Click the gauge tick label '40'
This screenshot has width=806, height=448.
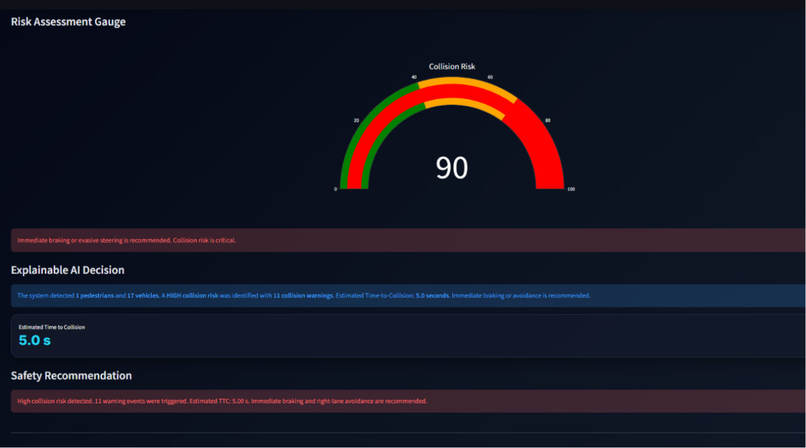(414, 77)
